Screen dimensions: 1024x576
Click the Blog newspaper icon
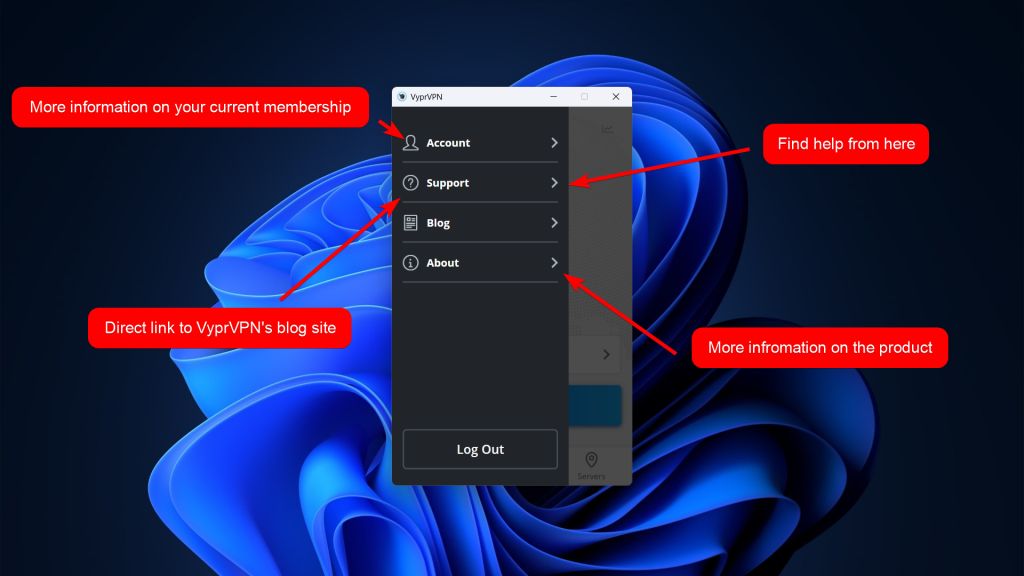(410, 223)
